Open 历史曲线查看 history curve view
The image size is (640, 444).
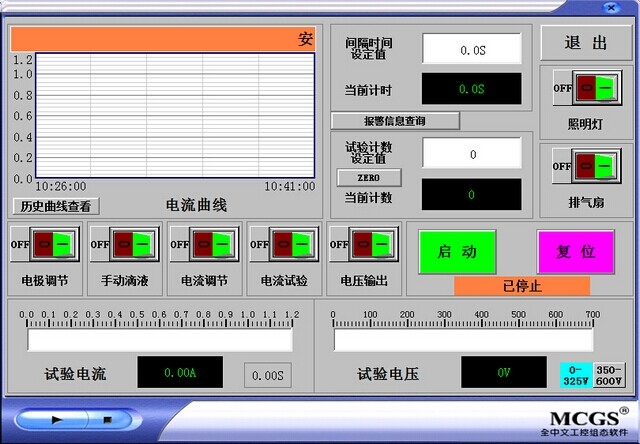tap(56, 206)
